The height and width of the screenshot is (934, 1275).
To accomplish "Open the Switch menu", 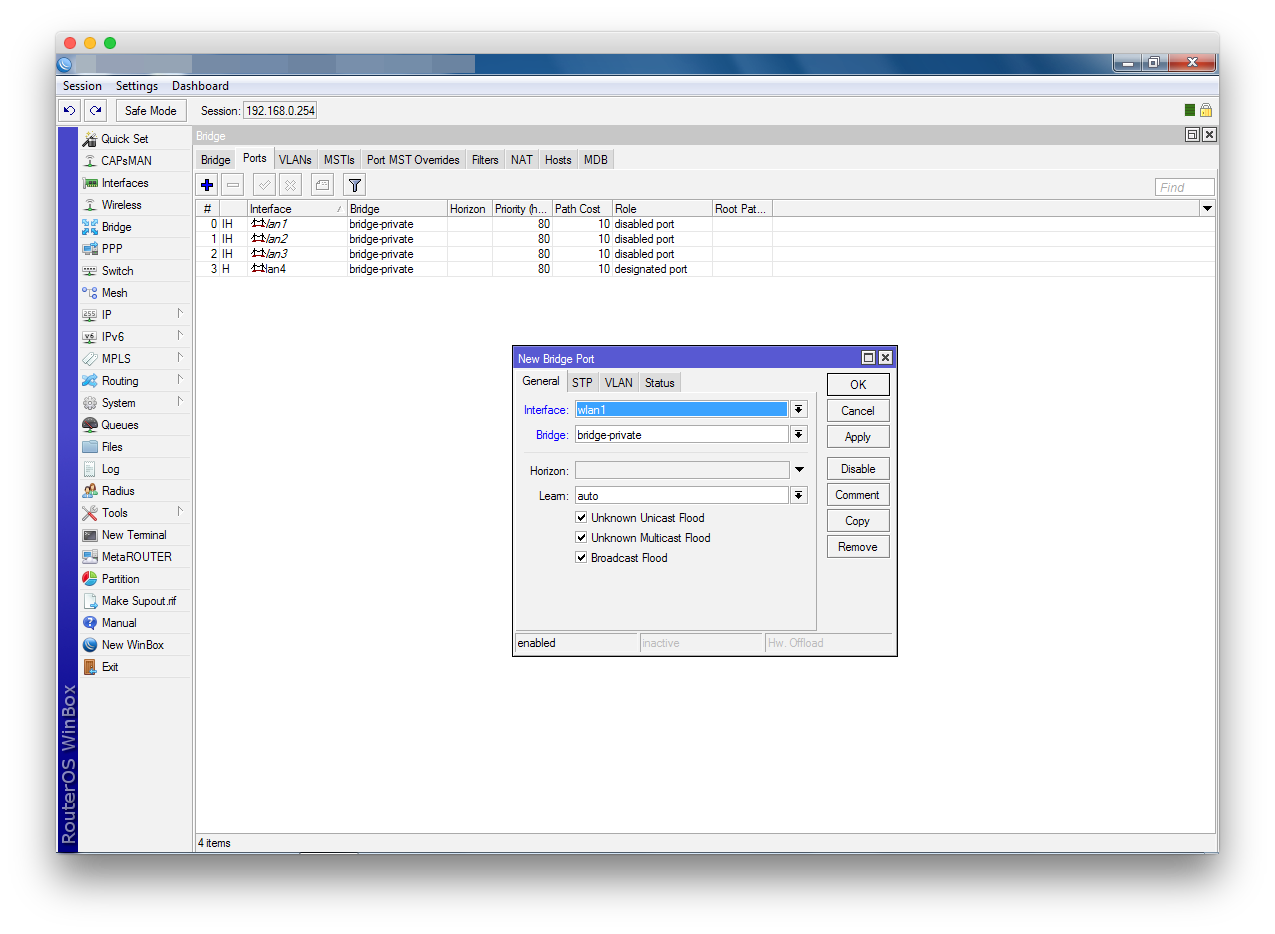I will tap(117, 271).
